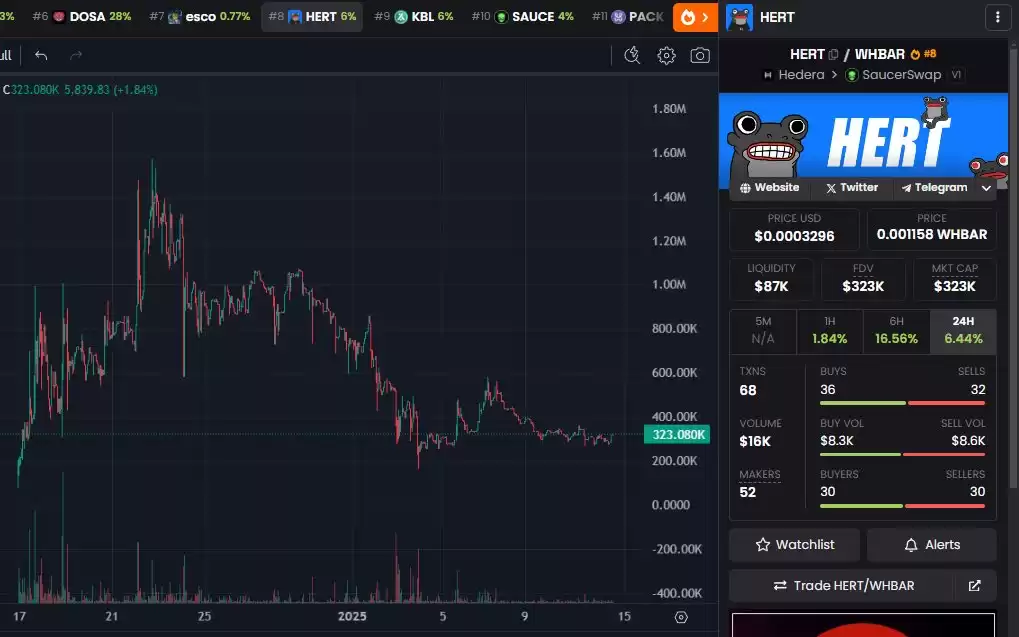The image size is (1019, 637).
Task: Copy the HERT token address icon
Action: pyautogui.click(x=834, y=55)
